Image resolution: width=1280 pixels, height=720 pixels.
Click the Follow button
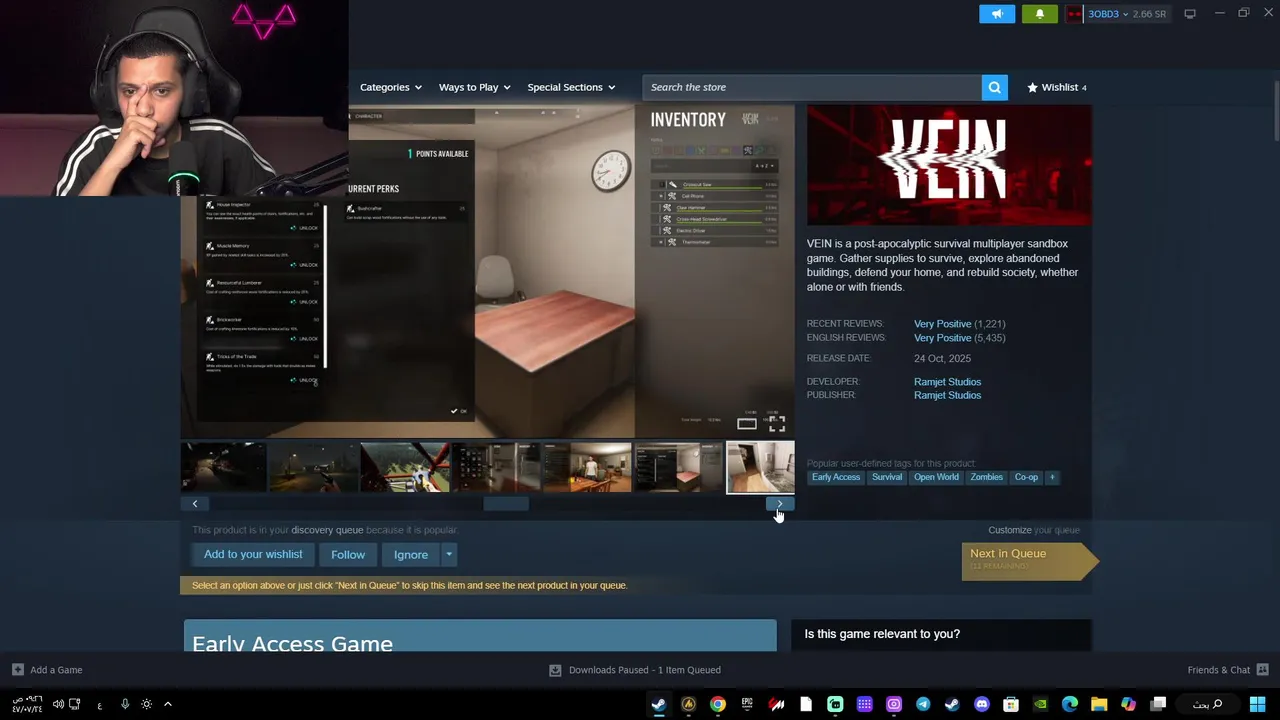348,554
